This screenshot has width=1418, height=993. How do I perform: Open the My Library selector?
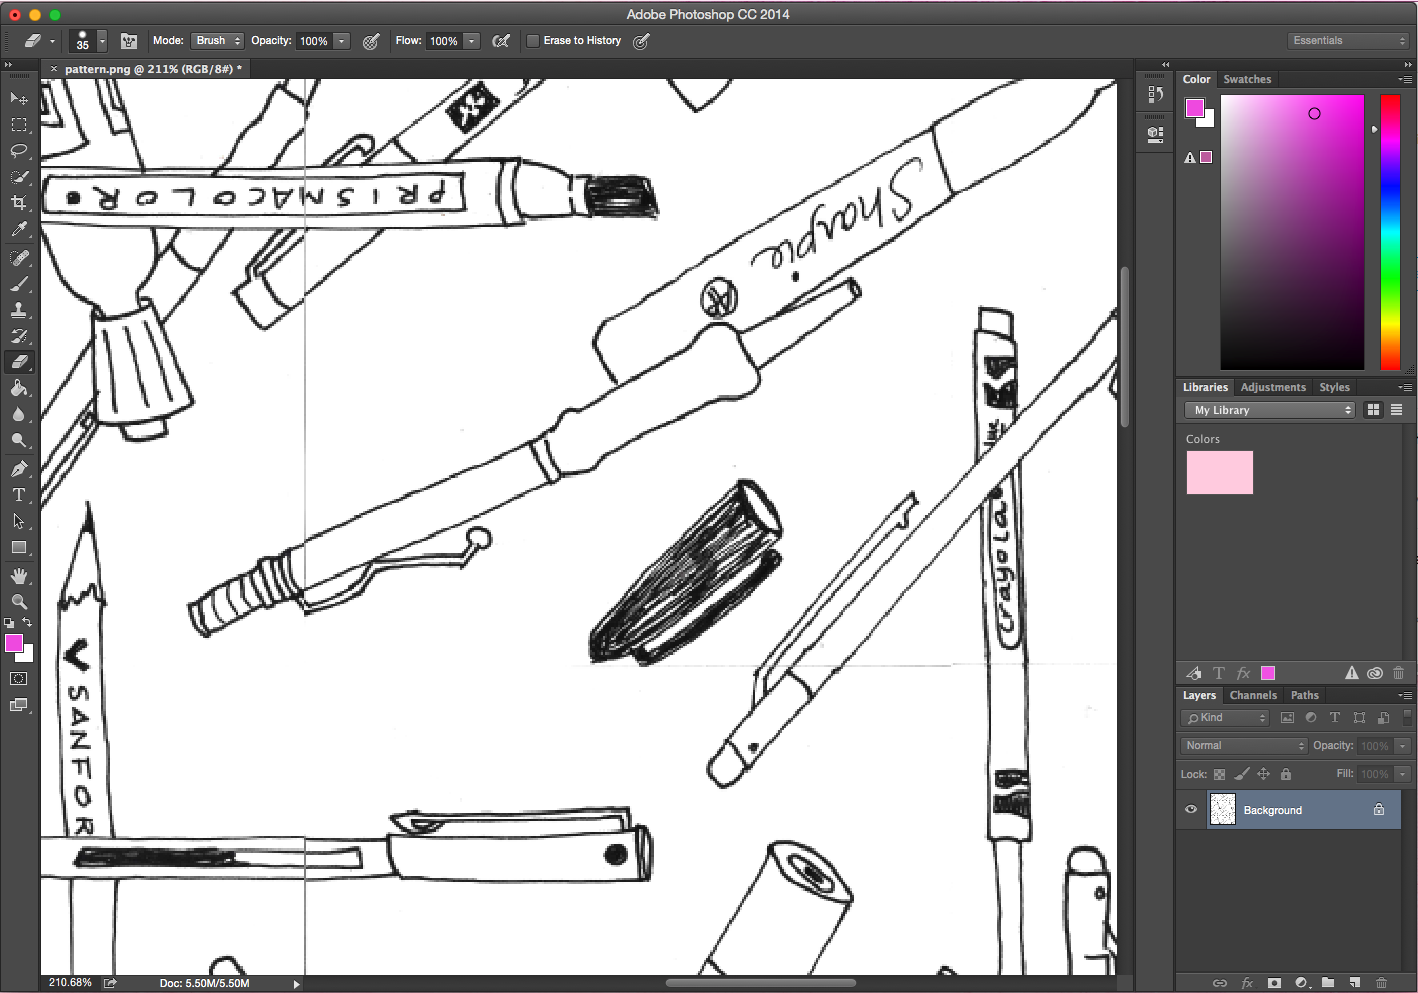click(x=1268, y=409)
